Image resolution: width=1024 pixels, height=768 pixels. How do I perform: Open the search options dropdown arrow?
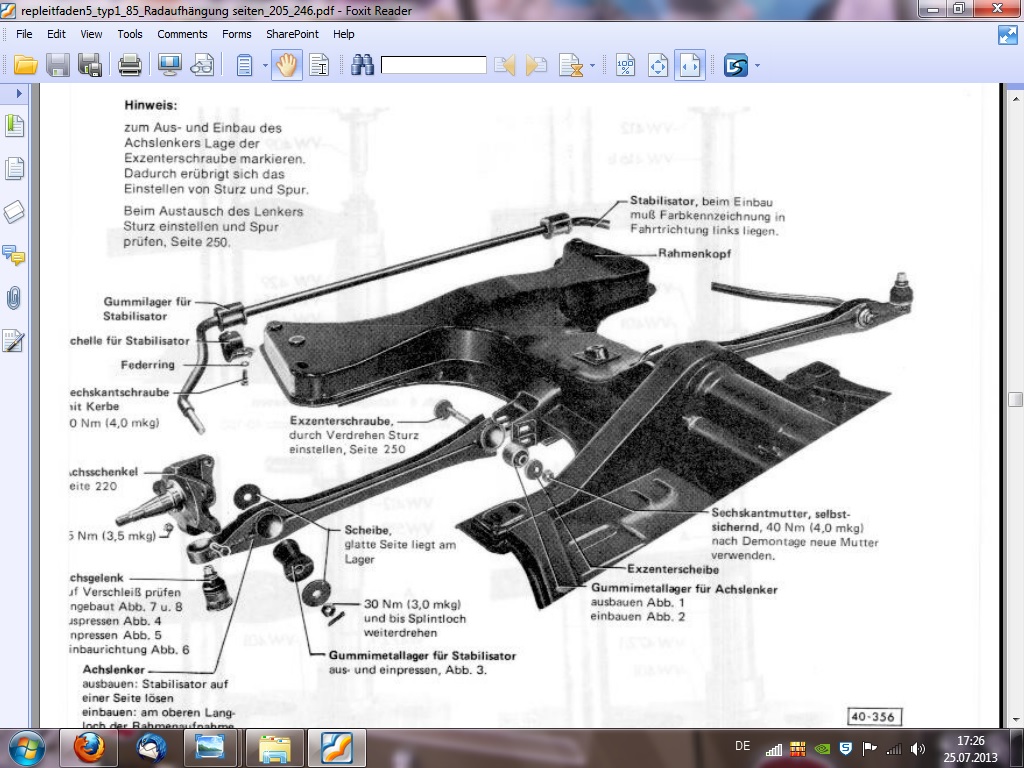(x=593, y=66)
